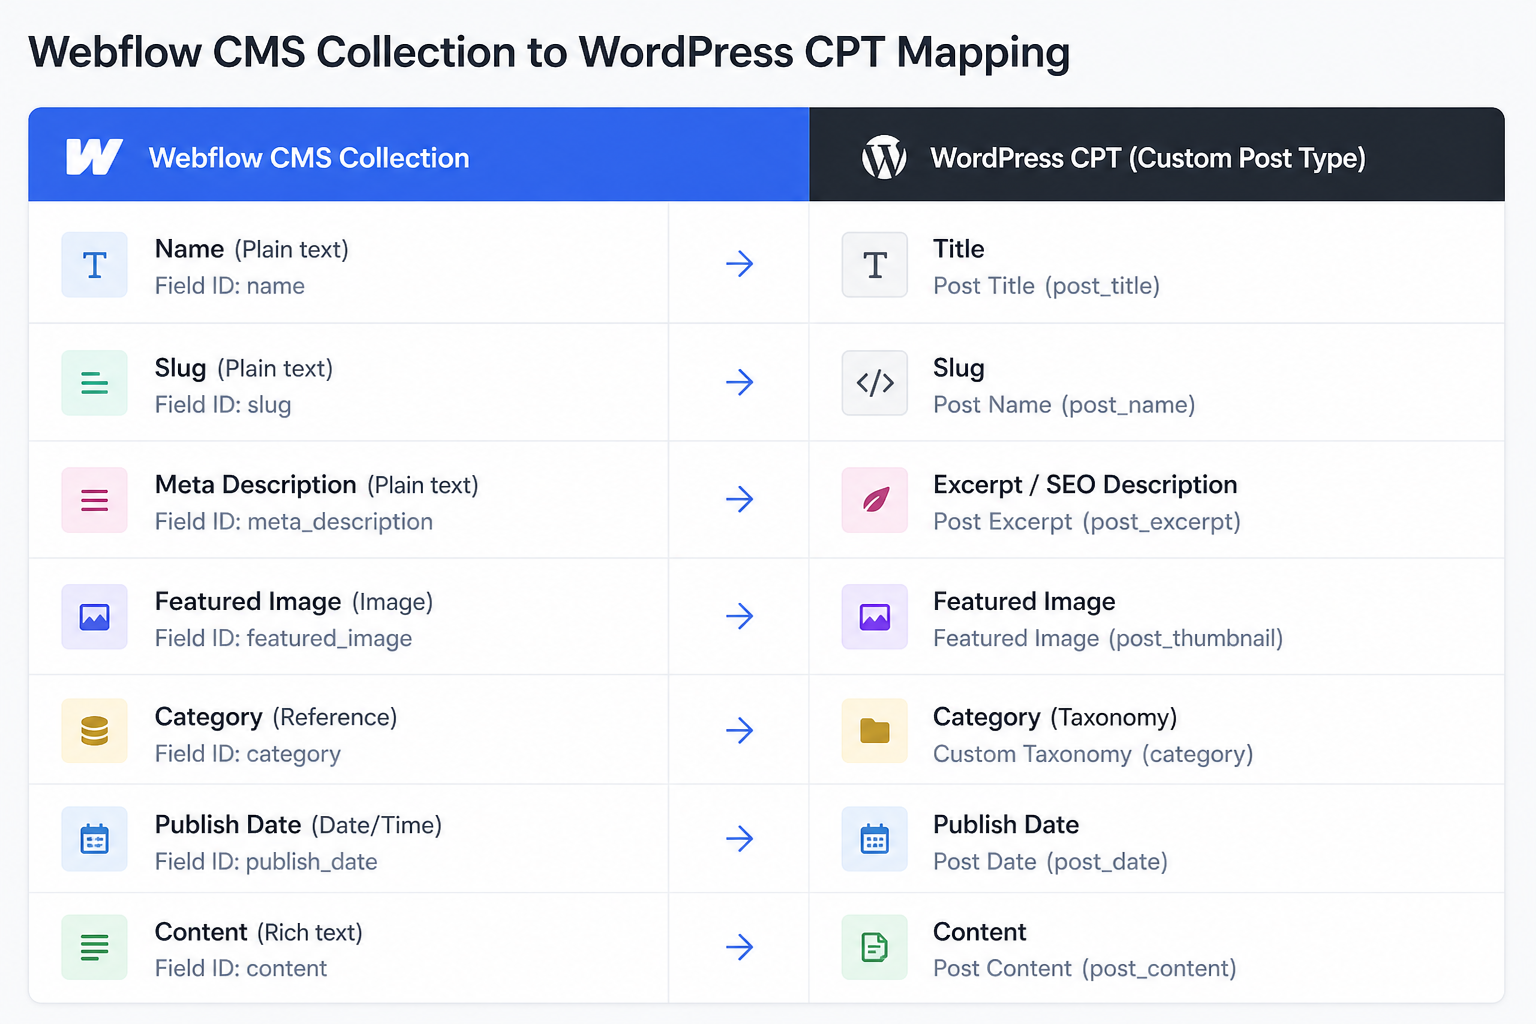Click the "Category (Taxonomy)" label
The height and width of the screenshot is (1024, 1536).
pos(1055,717)
